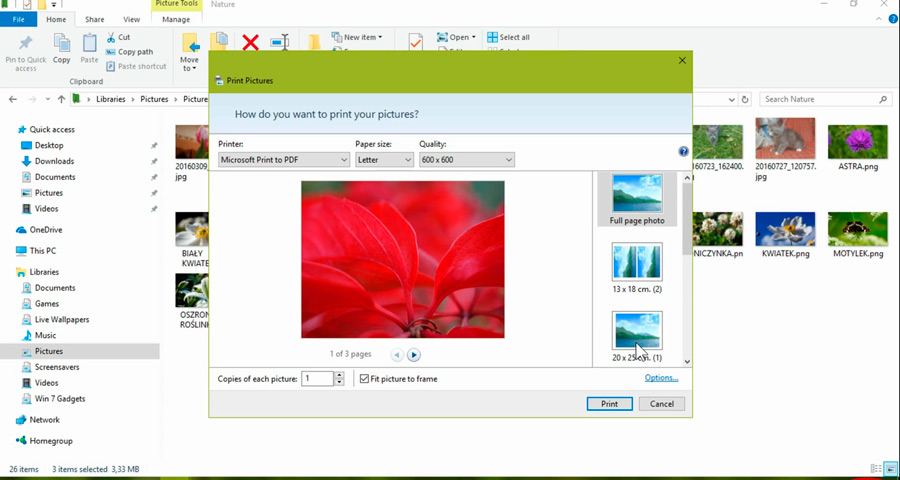Go back with the Explorer back arrow
Screen dimensions: 900x480
(x=13, y=99)
